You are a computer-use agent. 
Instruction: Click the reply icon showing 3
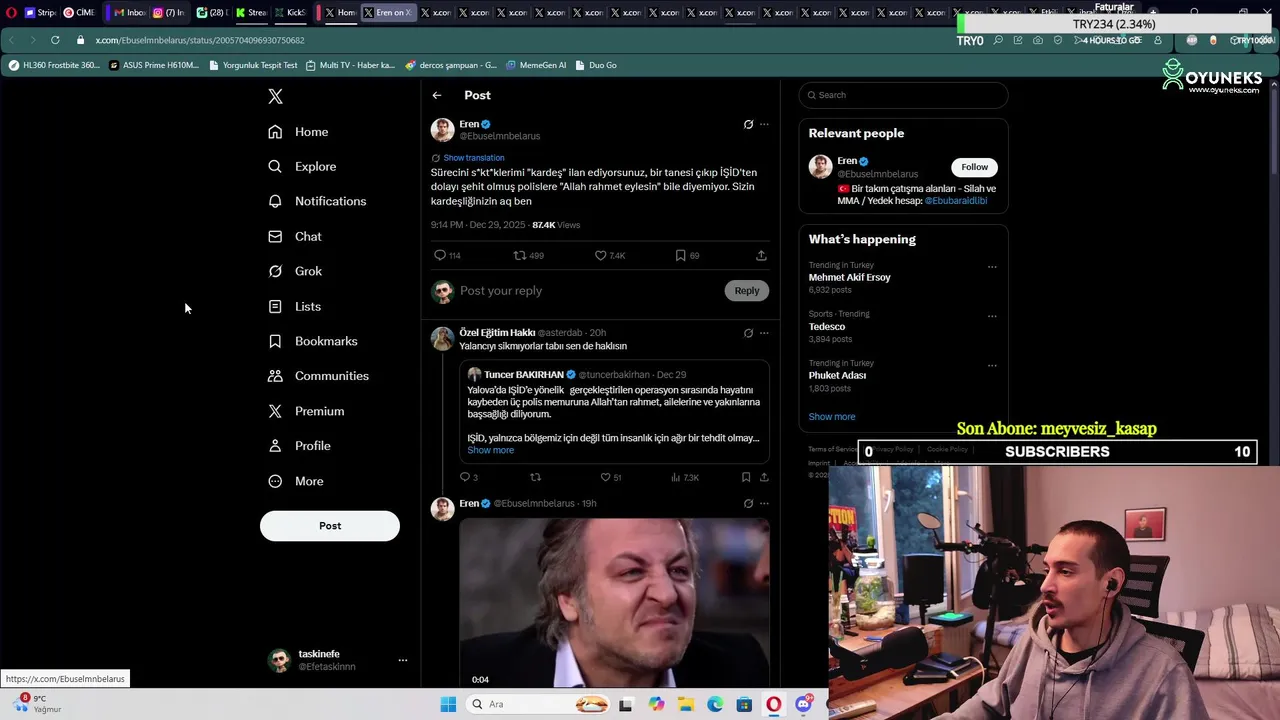[x=464, y=477]
